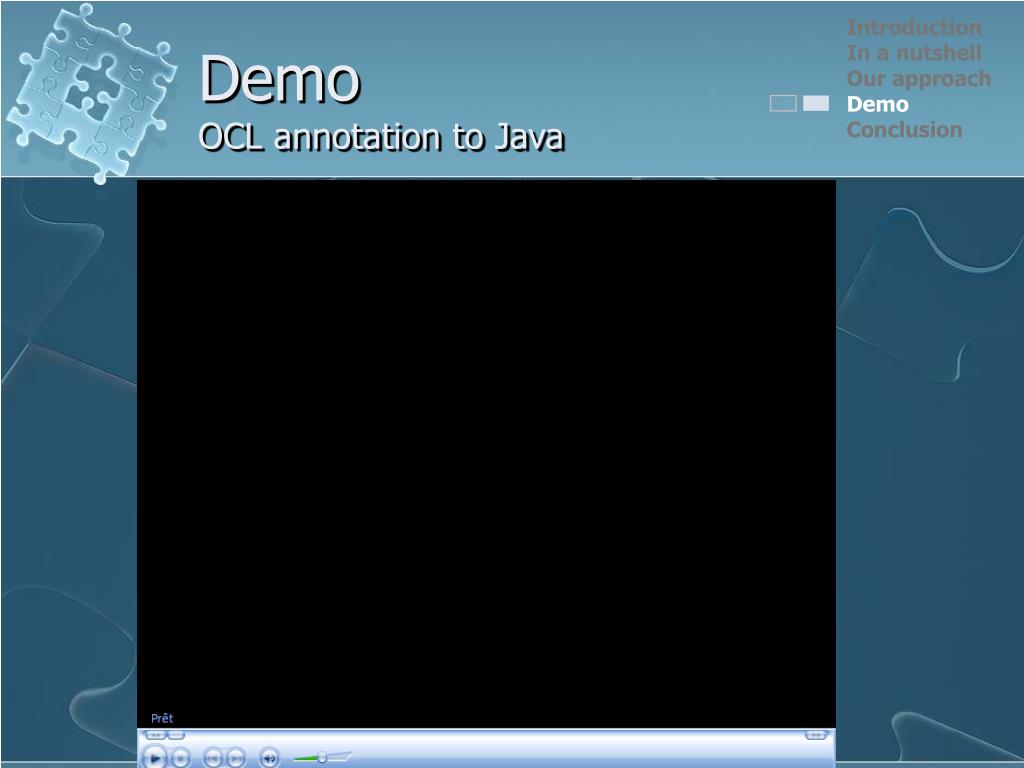Viewport: 1024px width, 768px height.
Task: Click the 'OCL annotation to Java' subtitle
Action: pos(381,137)
